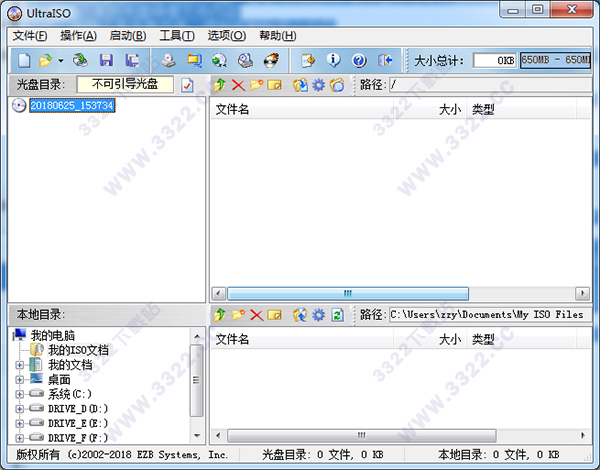Click Add to image icon in local toolbar
This screenshot has height=470, width=600.
(x=300, y=315)
